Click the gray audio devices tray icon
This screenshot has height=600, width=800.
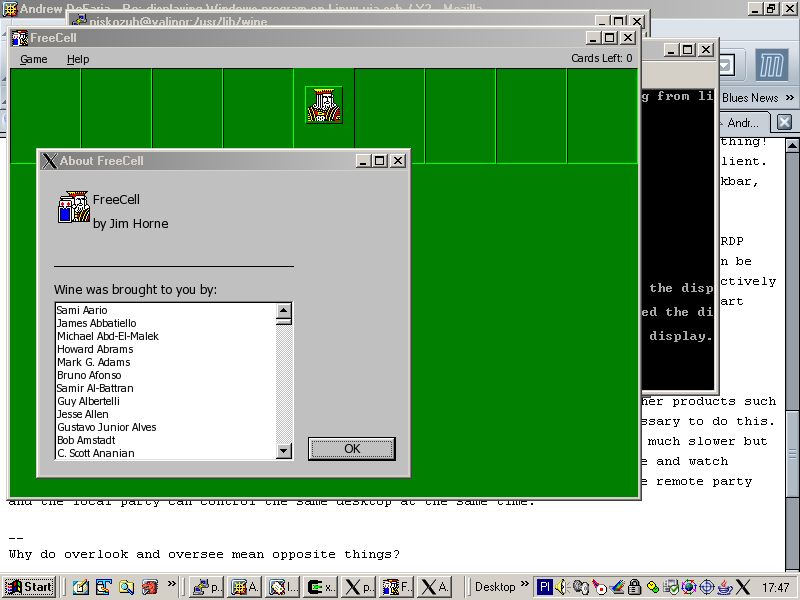coord(580,587)
